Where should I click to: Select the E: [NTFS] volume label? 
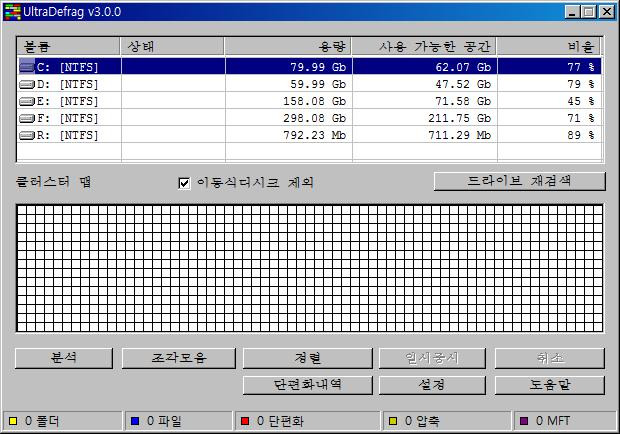(67, 101)
